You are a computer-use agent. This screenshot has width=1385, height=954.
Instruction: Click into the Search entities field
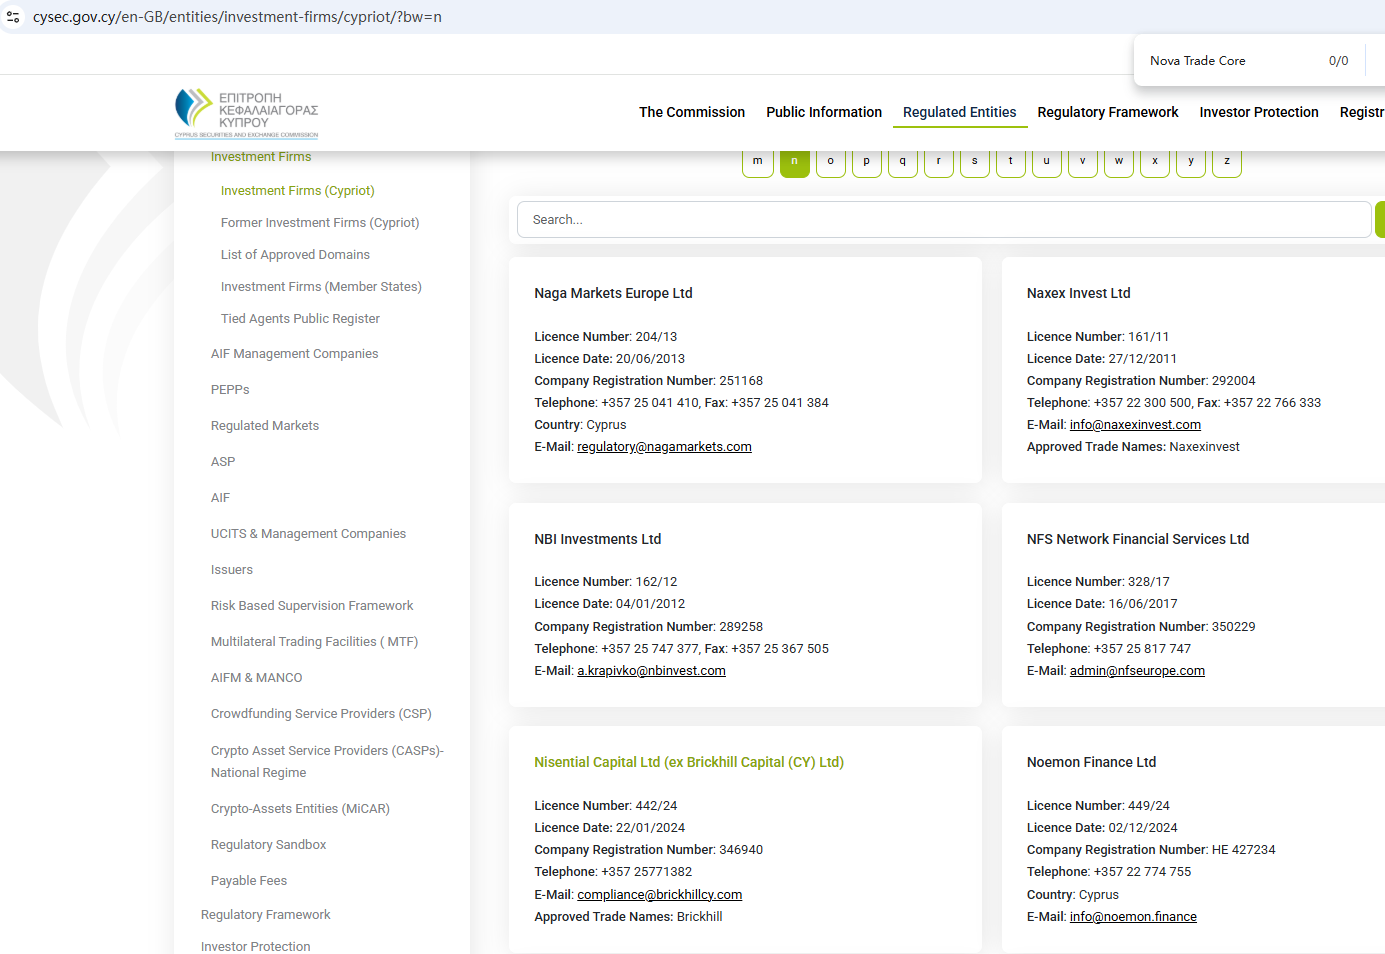point(943,219)
